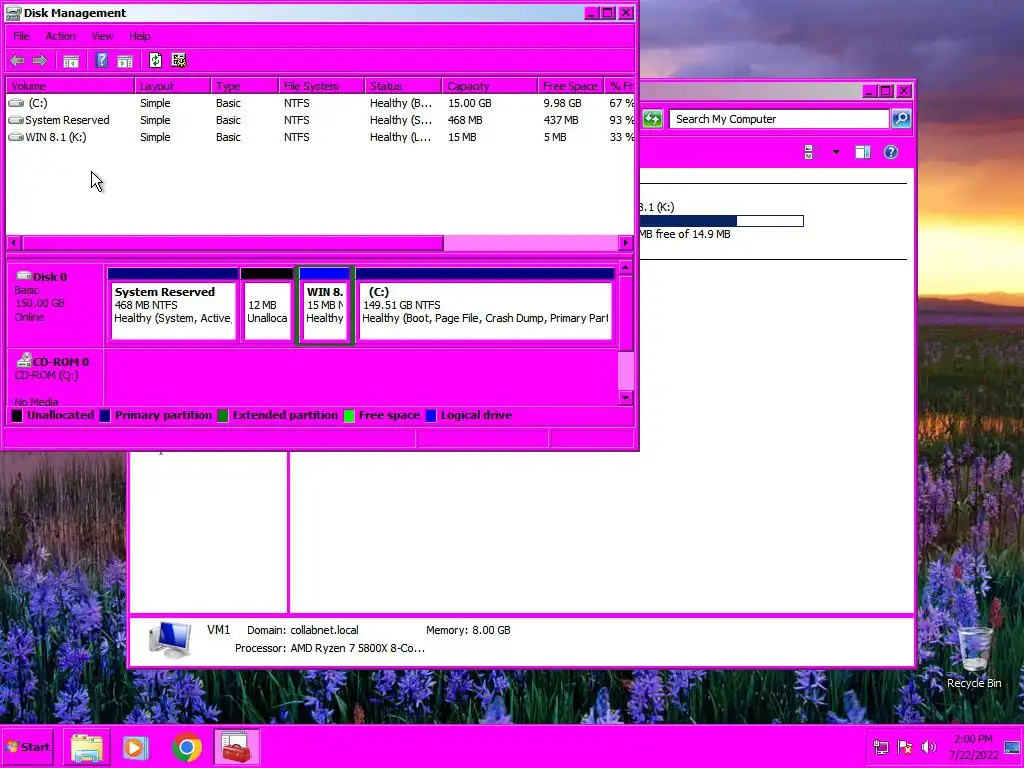The width and height of the screenshot is (1024, 768).
Task: Click the network tray icon
Action: (880, 747)
